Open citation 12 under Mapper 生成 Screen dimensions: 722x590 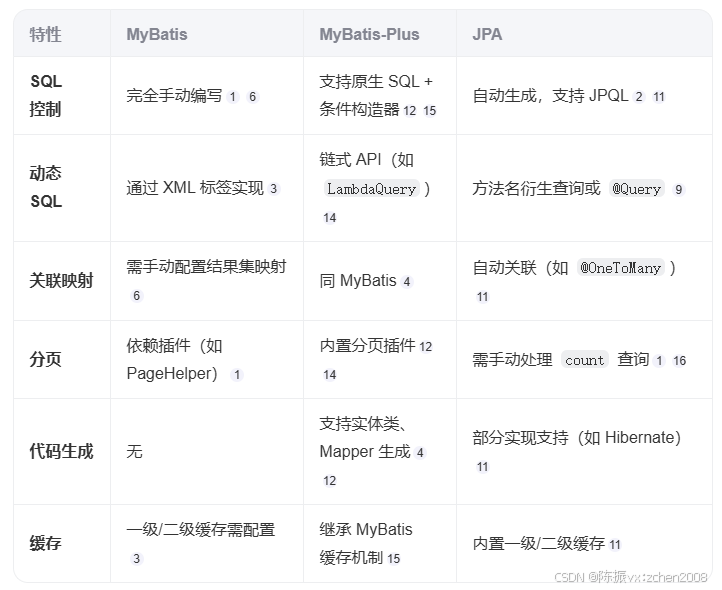tap(330, 481)
